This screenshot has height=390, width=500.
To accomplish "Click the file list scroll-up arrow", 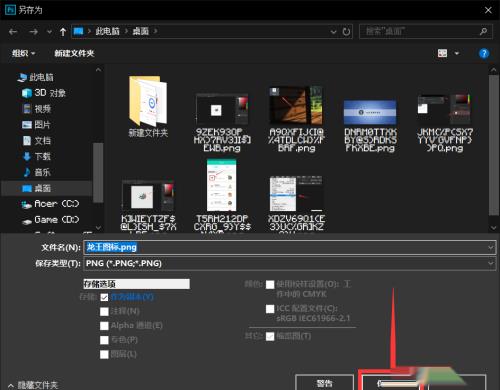I will click(x=494, y=70).
